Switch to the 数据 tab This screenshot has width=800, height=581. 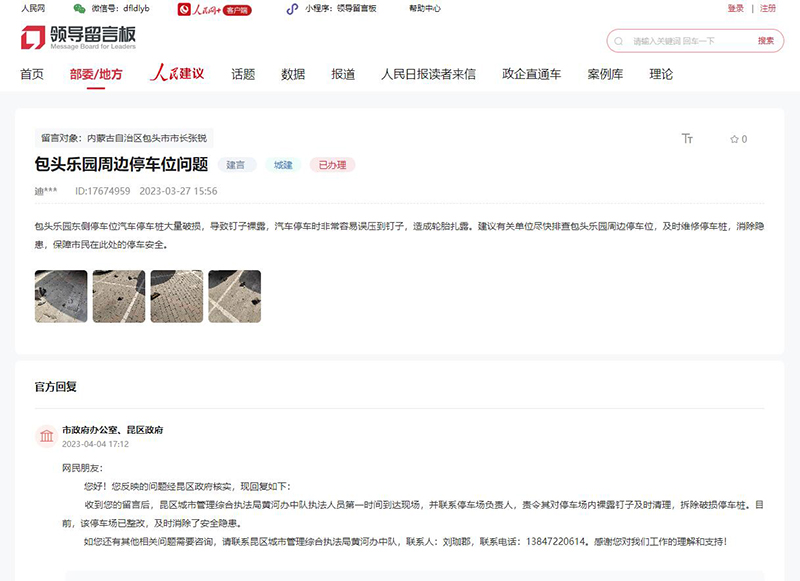(x=292, y=73)
